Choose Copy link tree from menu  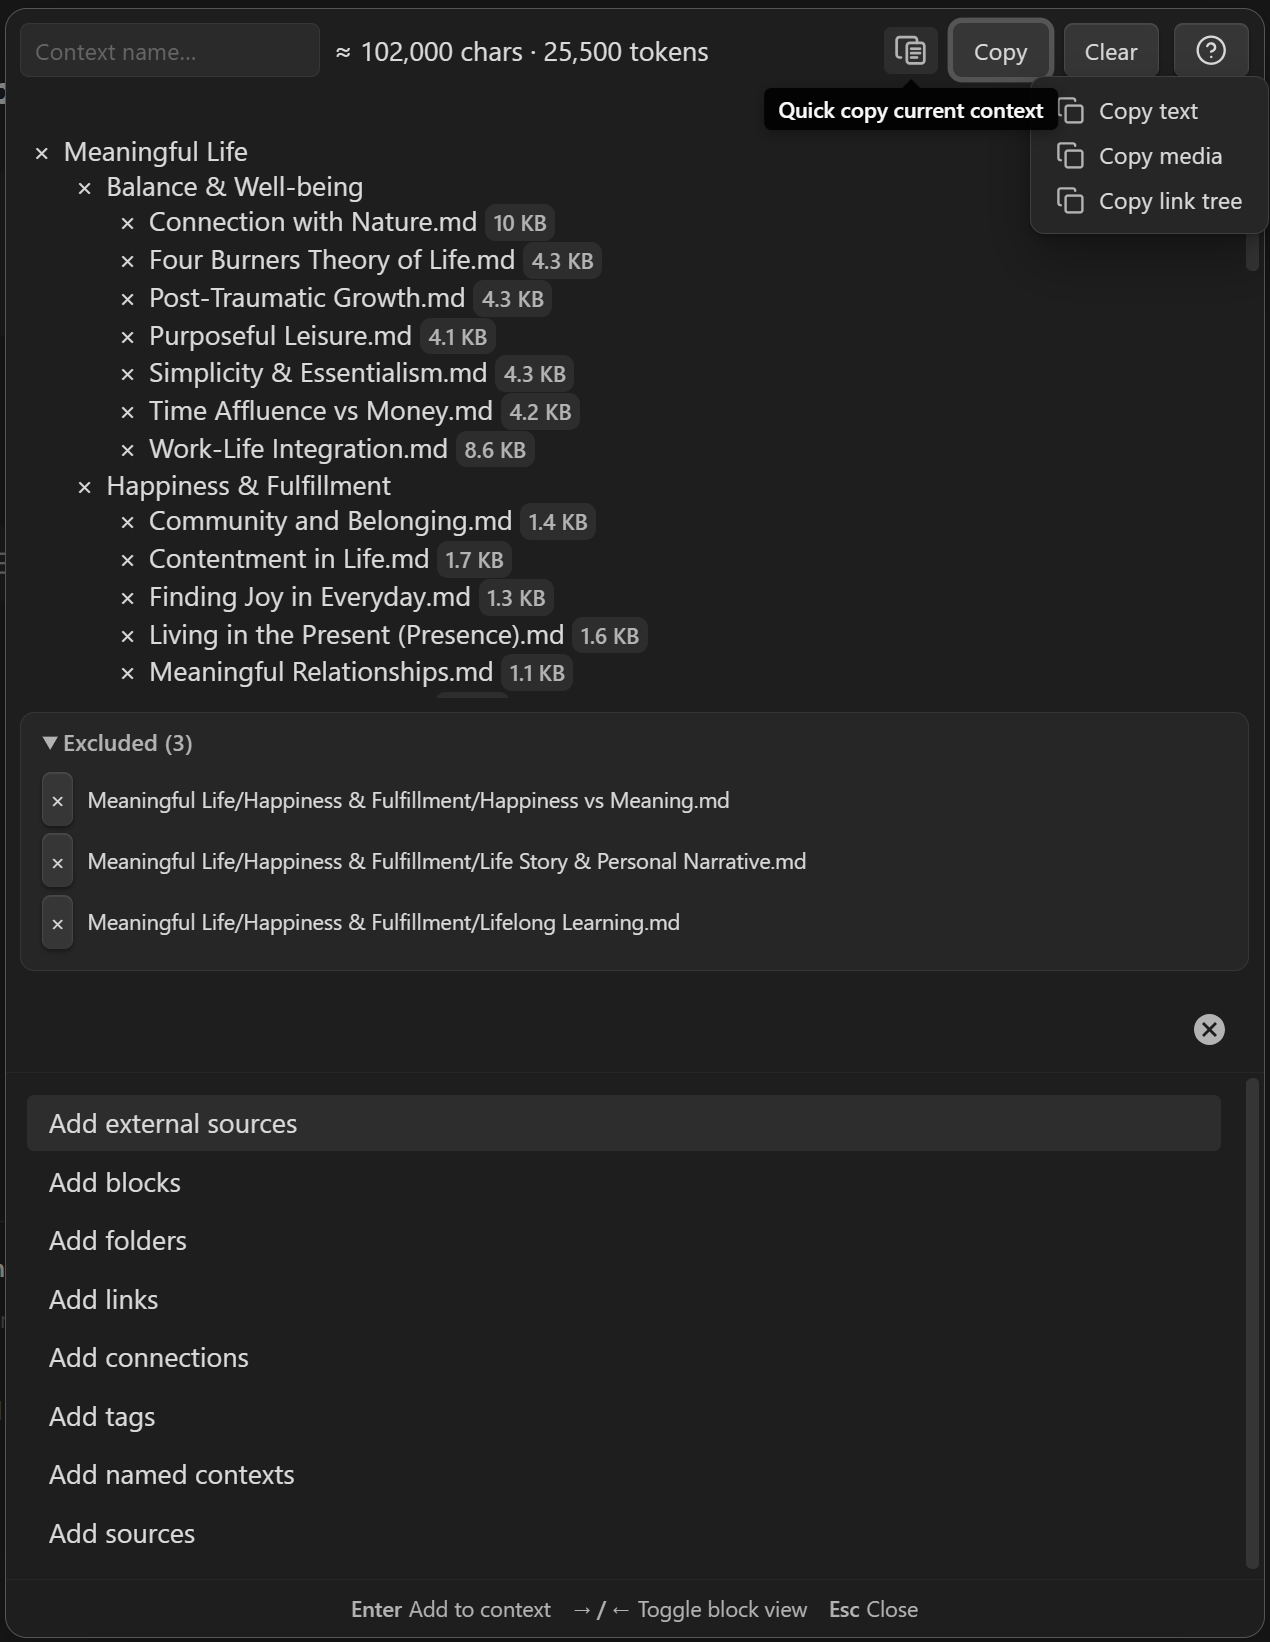[x=1150, y=201]
